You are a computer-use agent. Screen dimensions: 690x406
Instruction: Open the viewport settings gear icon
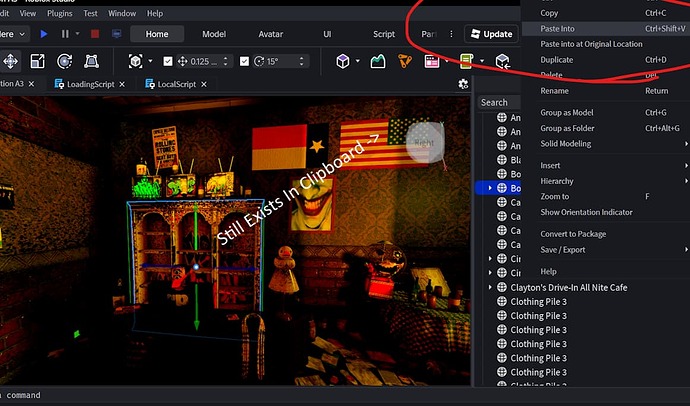coord(463,84)
